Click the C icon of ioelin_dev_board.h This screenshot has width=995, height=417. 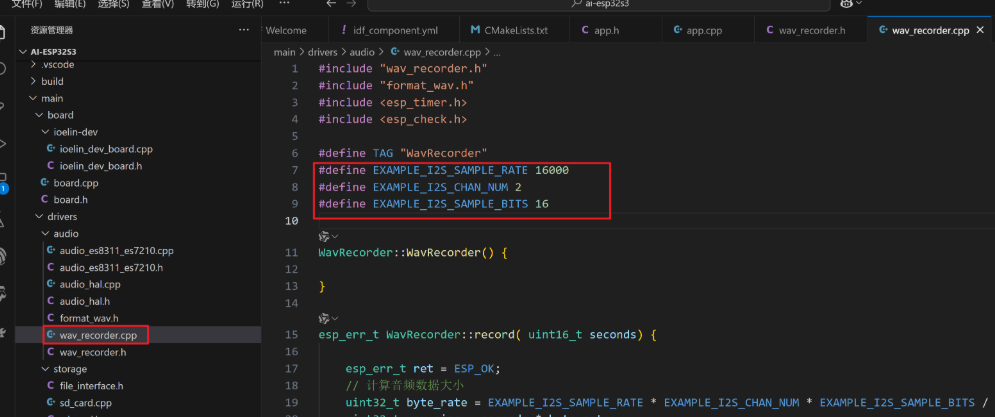click(51, 166)
